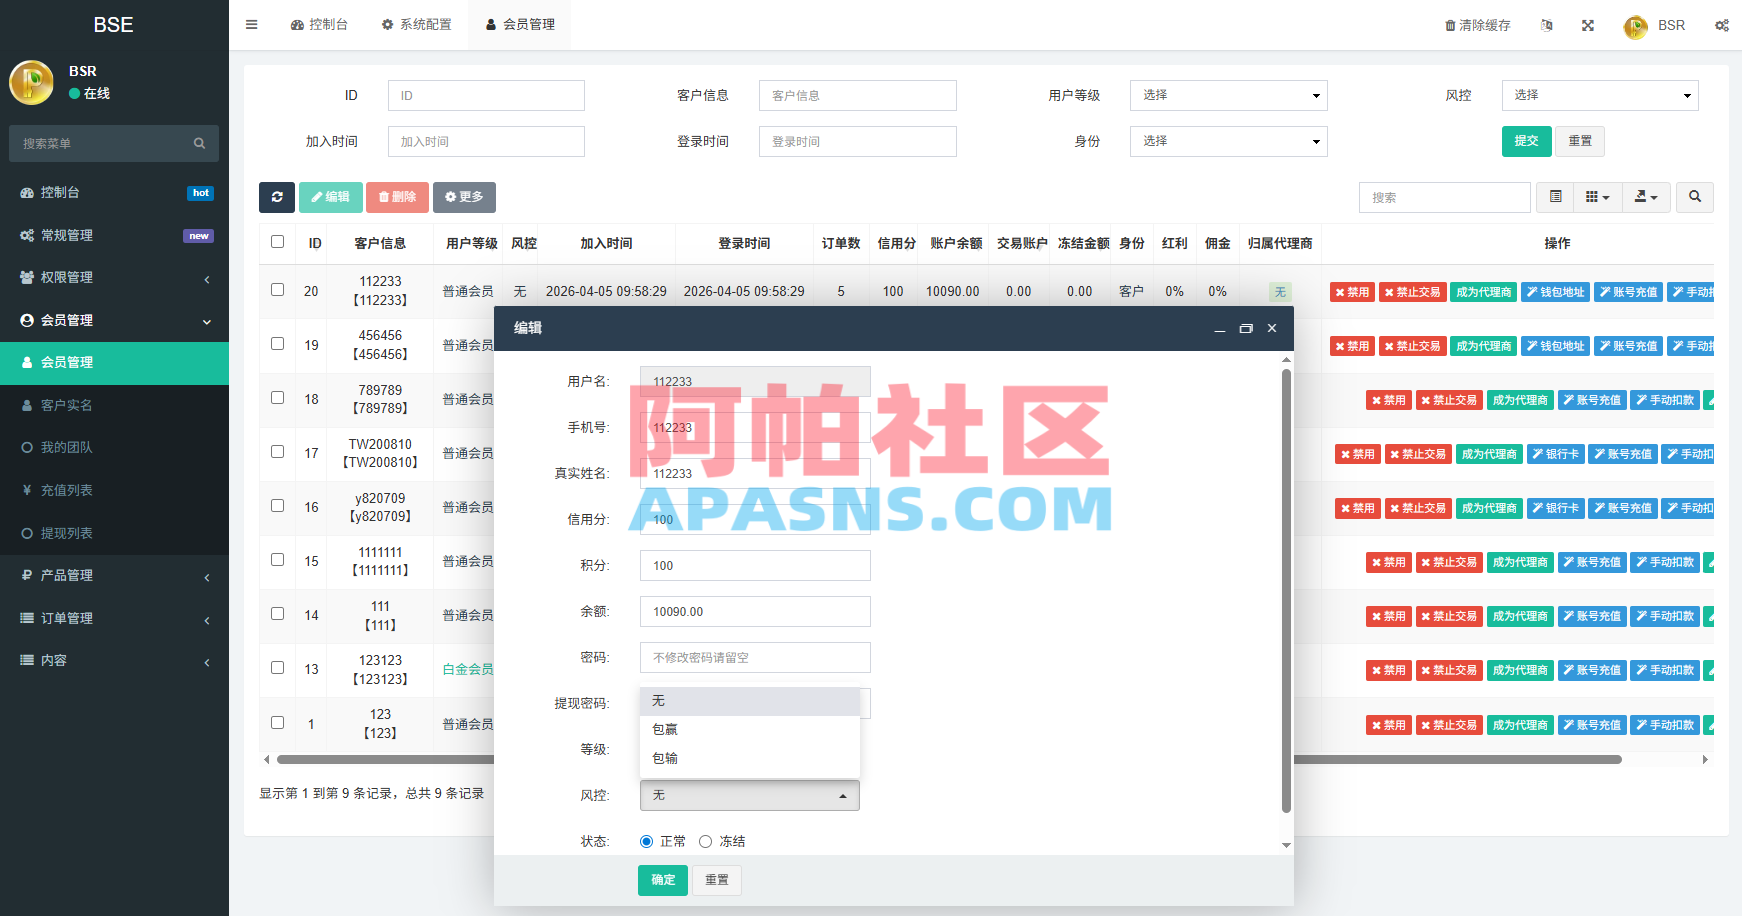This screenshot has height=916, width=1742.
Task: Click the table horizontal scrollbar
Action: [x=948, y=760]
